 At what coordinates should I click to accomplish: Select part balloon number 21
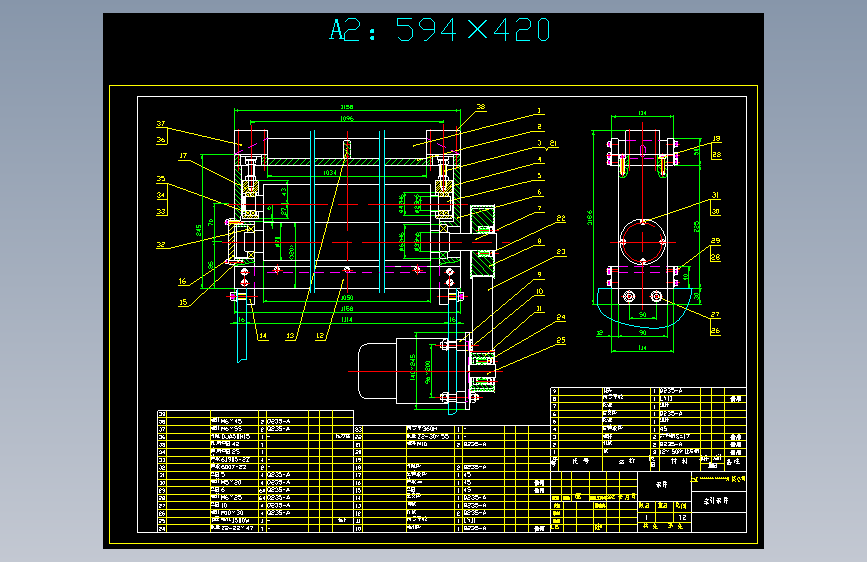click(553, 143)
